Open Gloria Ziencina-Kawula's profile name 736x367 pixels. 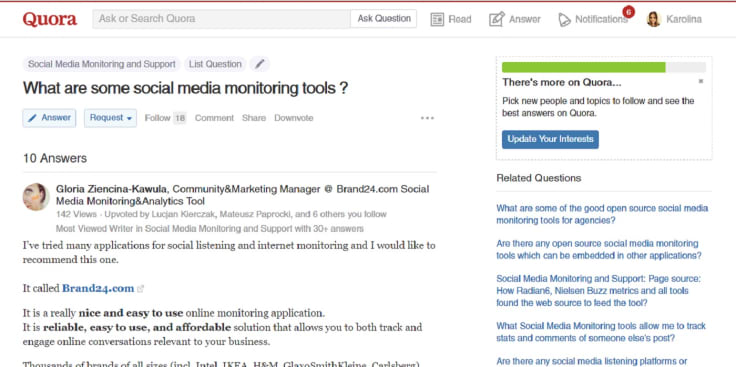tap(111, 189)
